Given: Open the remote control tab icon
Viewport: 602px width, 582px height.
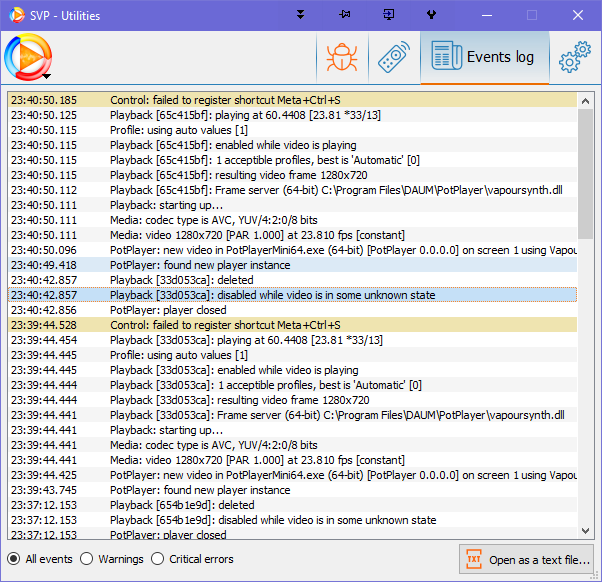Looking at the screenshot, I should point(394,58).
